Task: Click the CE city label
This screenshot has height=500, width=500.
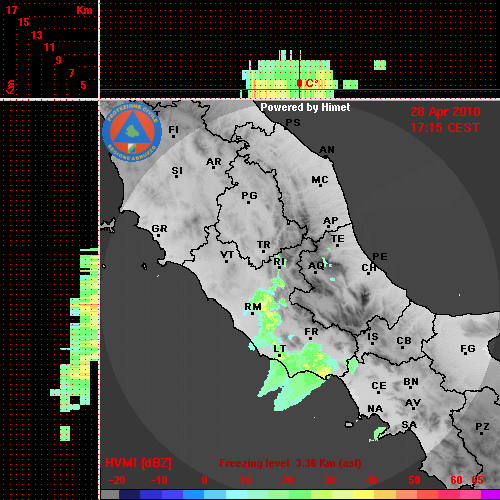Action: (379, 386)
